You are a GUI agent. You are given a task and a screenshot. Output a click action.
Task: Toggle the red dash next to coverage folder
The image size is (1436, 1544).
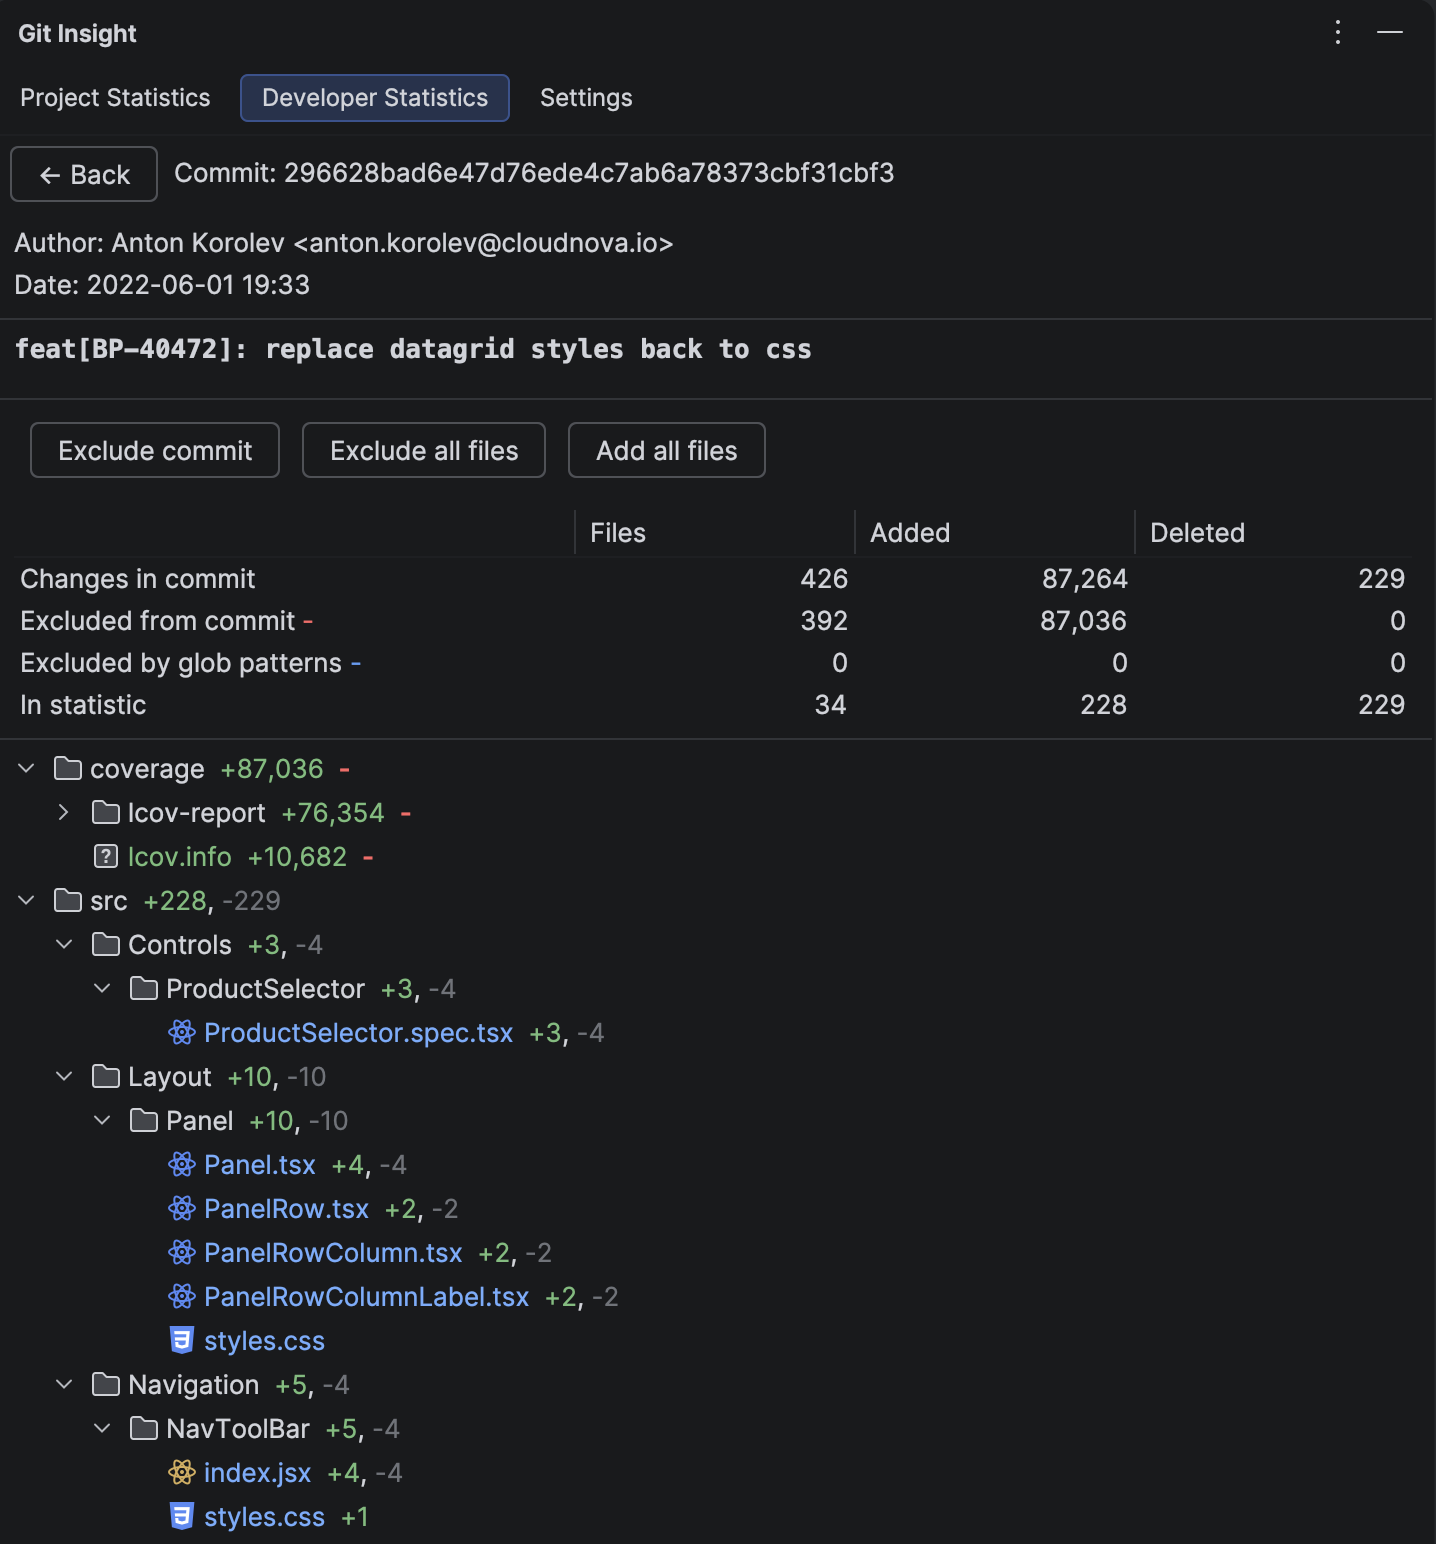click(344, 769)
